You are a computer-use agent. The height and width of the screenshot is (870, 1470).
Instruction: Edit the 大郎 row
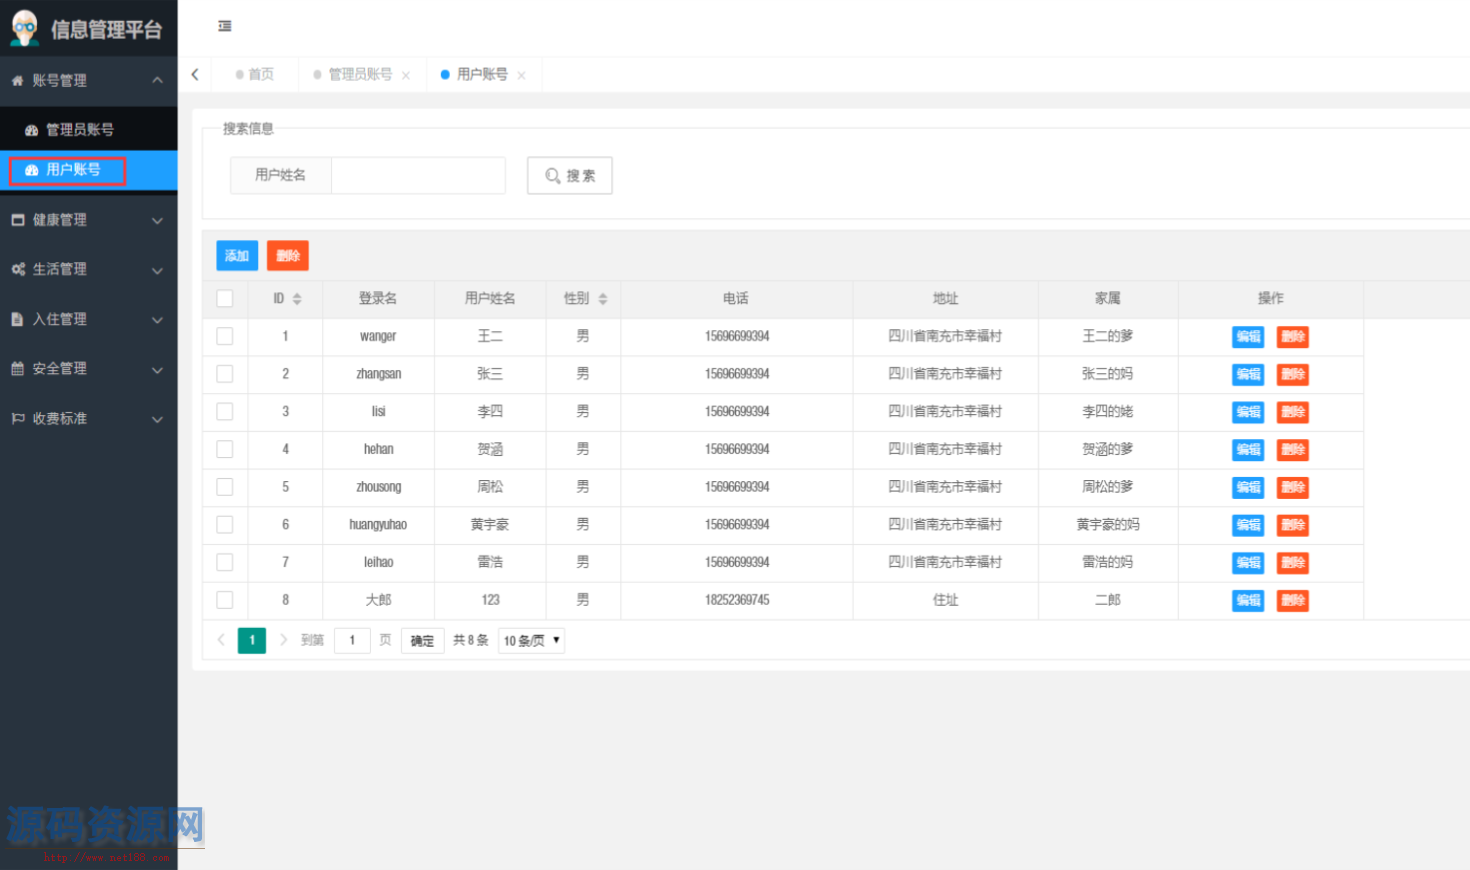point(1248,600)
